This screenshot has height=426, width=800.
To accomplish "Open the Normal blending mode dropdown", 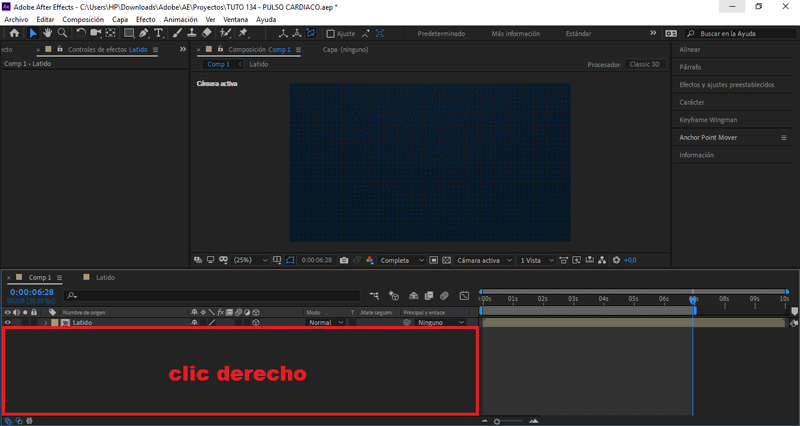I will click(x=326, y=322).
